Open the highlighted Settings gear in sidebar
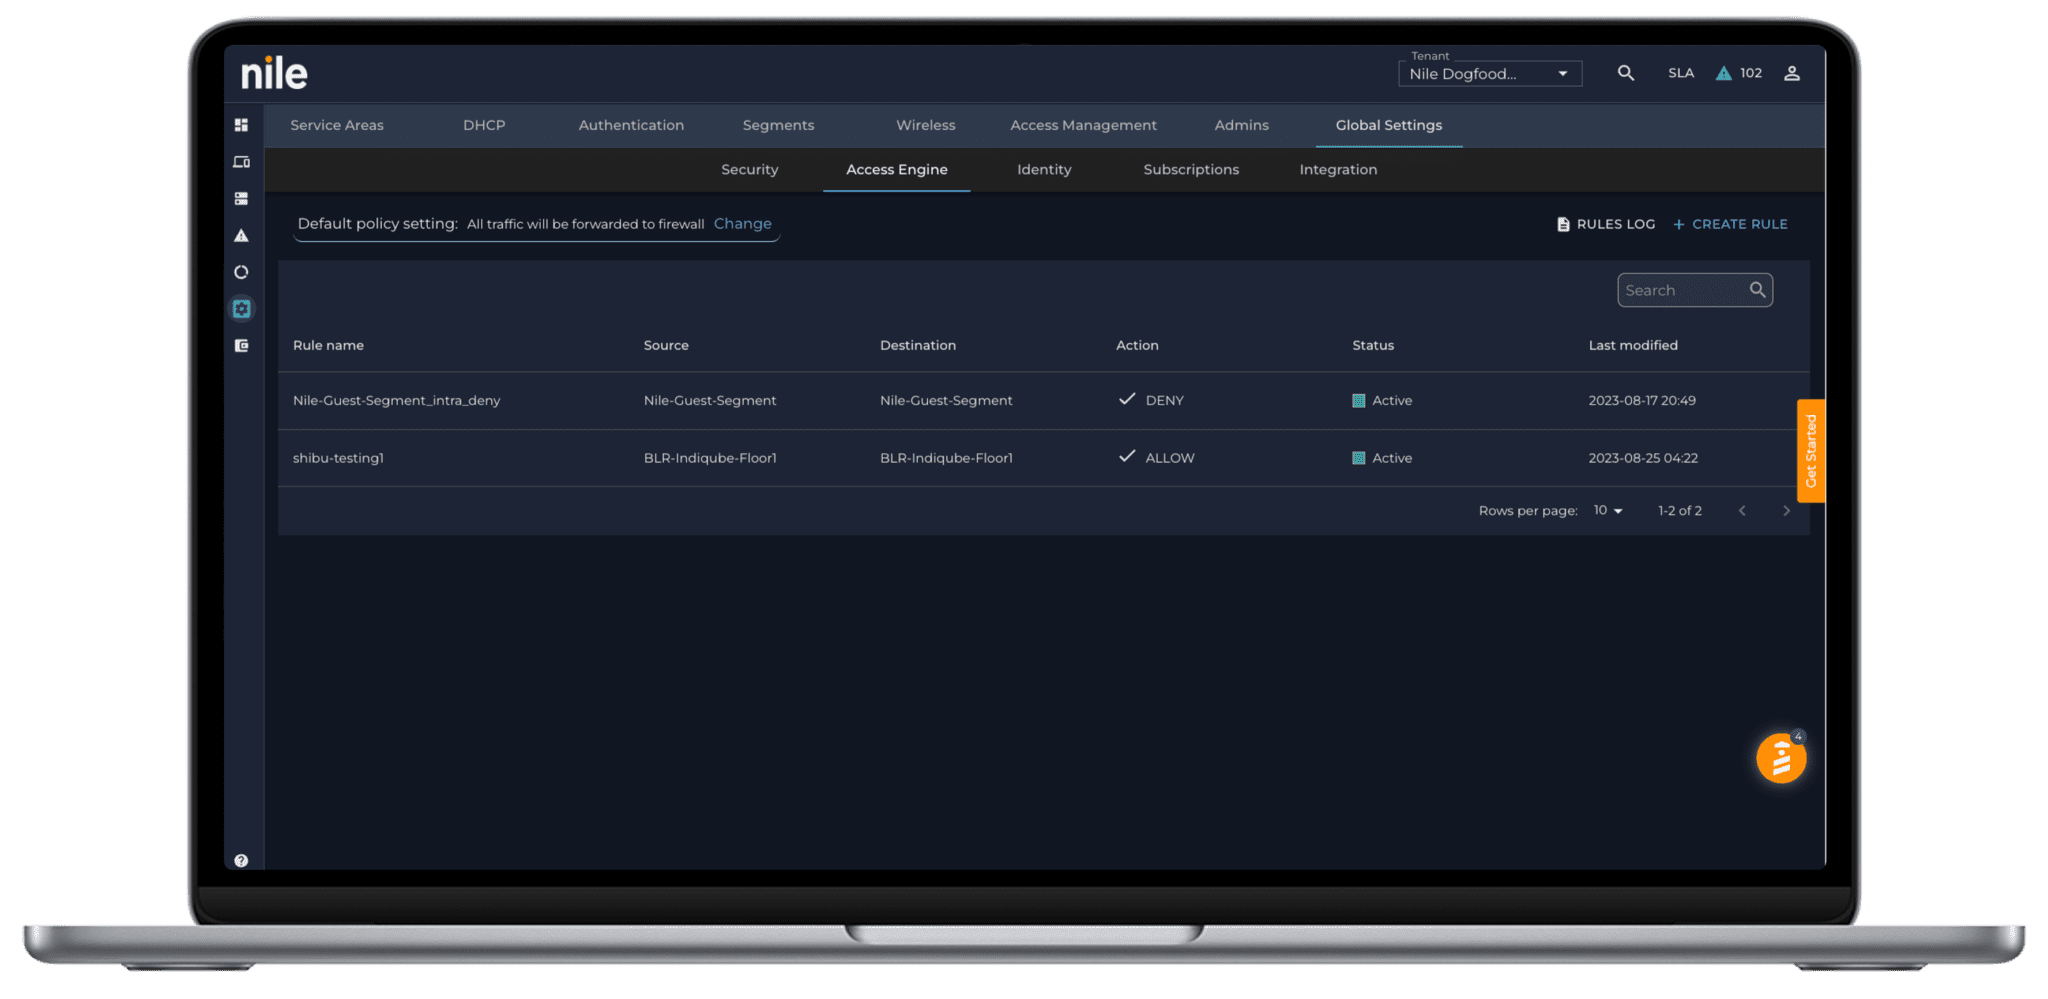2048x999 pixels. [241, 308]
